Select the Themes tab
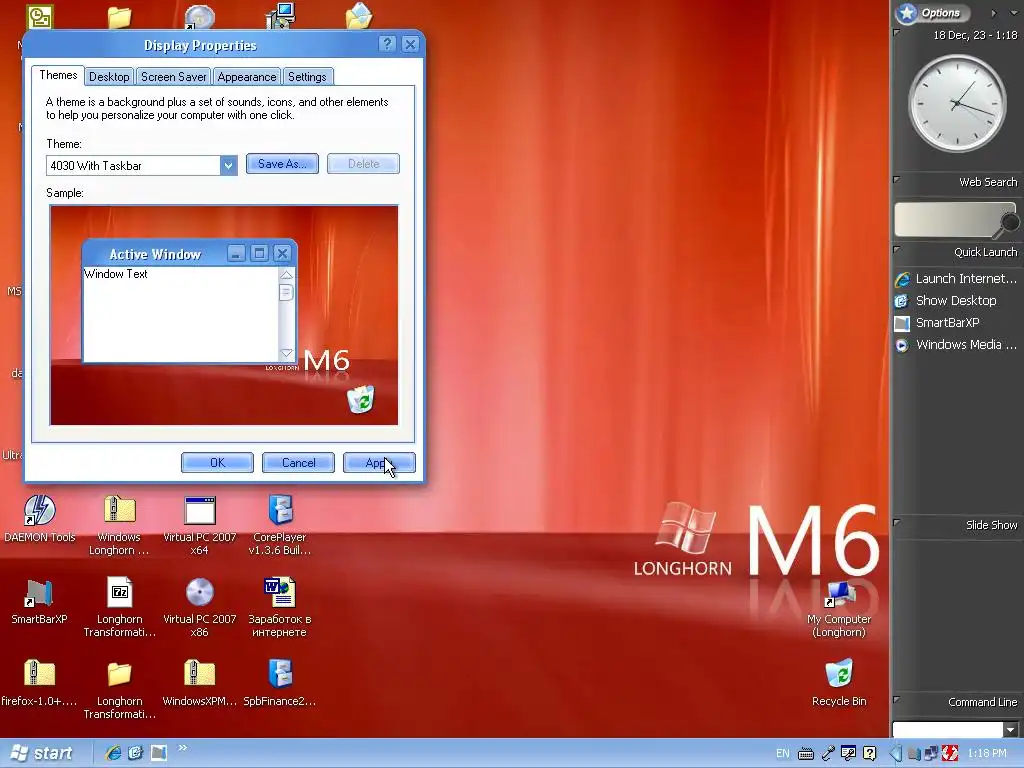This screenshot has width=1024, height=768. [x=58, y=75]
